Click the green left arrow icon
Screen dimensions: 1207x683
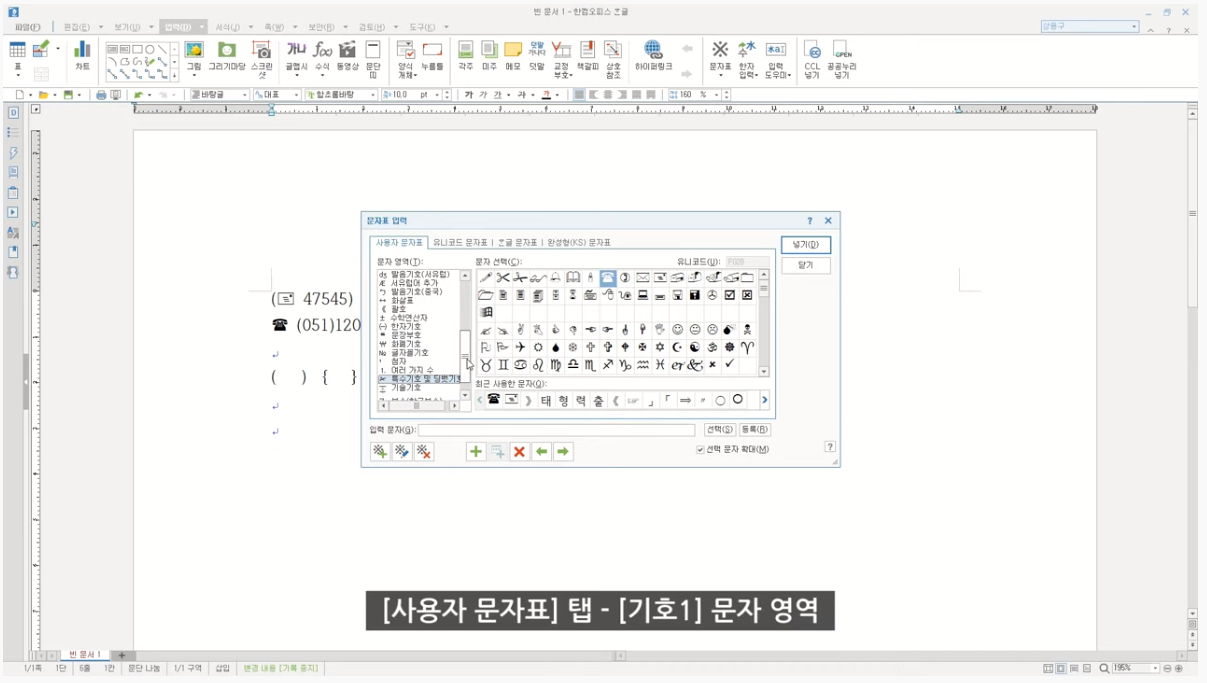[x=541, y=452]
